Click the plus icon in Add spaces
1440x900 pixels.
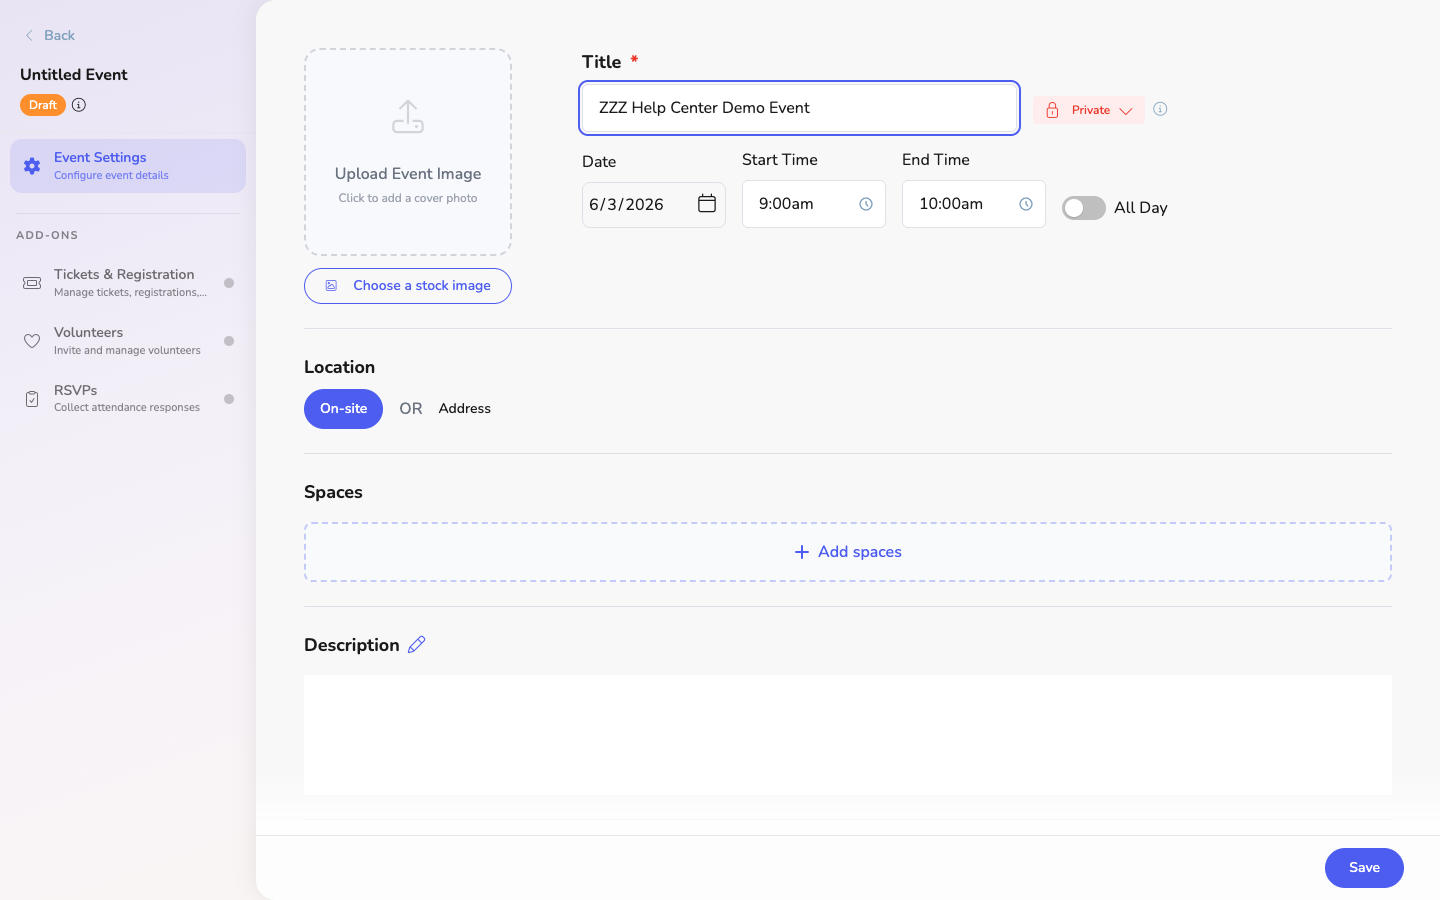click(x=801, y=552)
